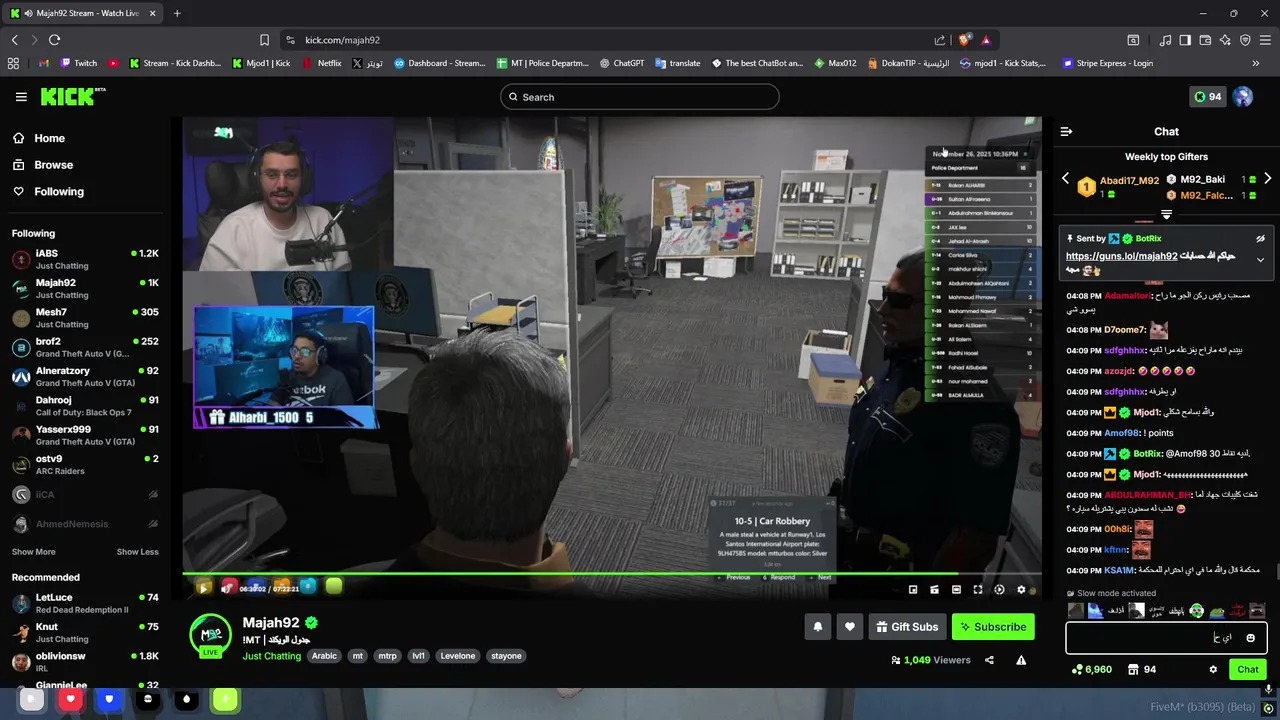Open ChatGPT bookmark
The image size is (1280, 720).
(621, 63)
